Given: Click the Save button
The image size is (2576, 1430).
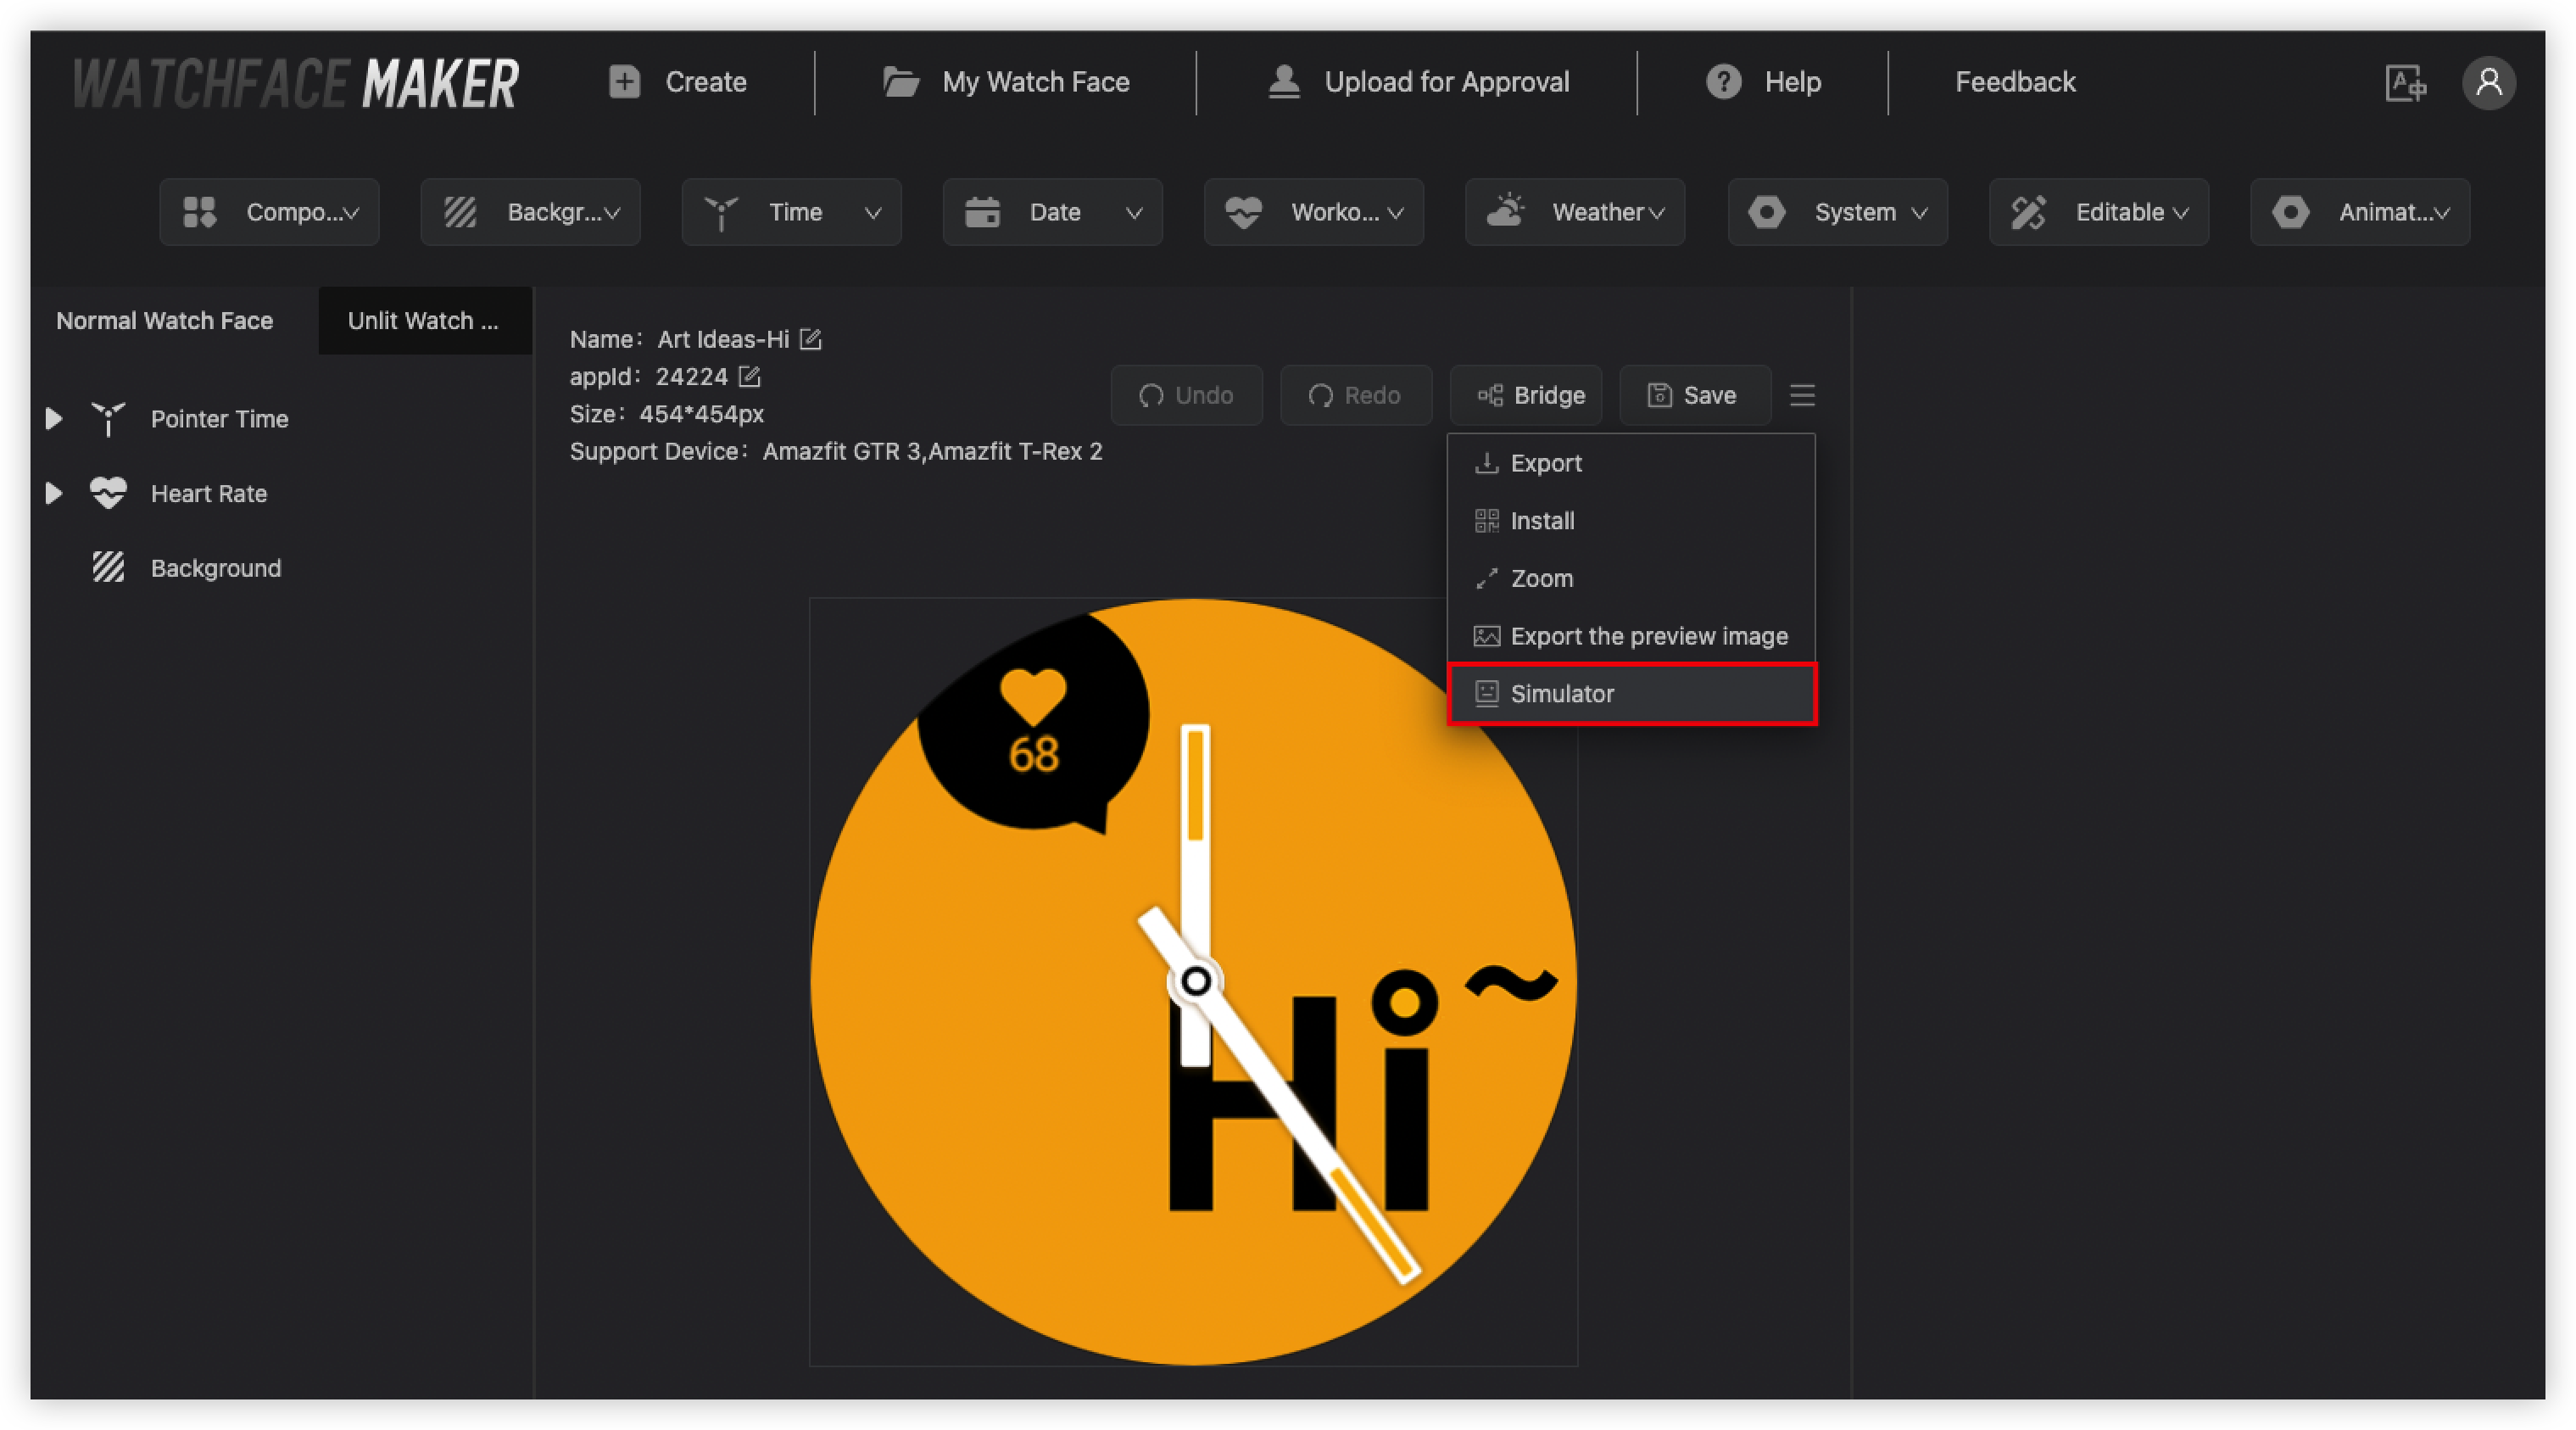Looking at the screenshot, I should pos(1693,395).
